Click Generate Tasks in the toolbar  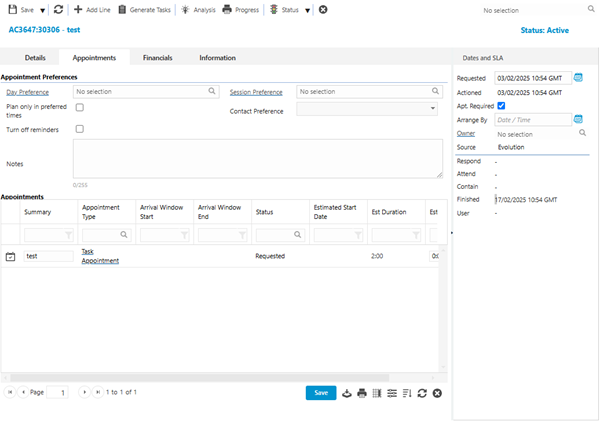pos(145,10)
